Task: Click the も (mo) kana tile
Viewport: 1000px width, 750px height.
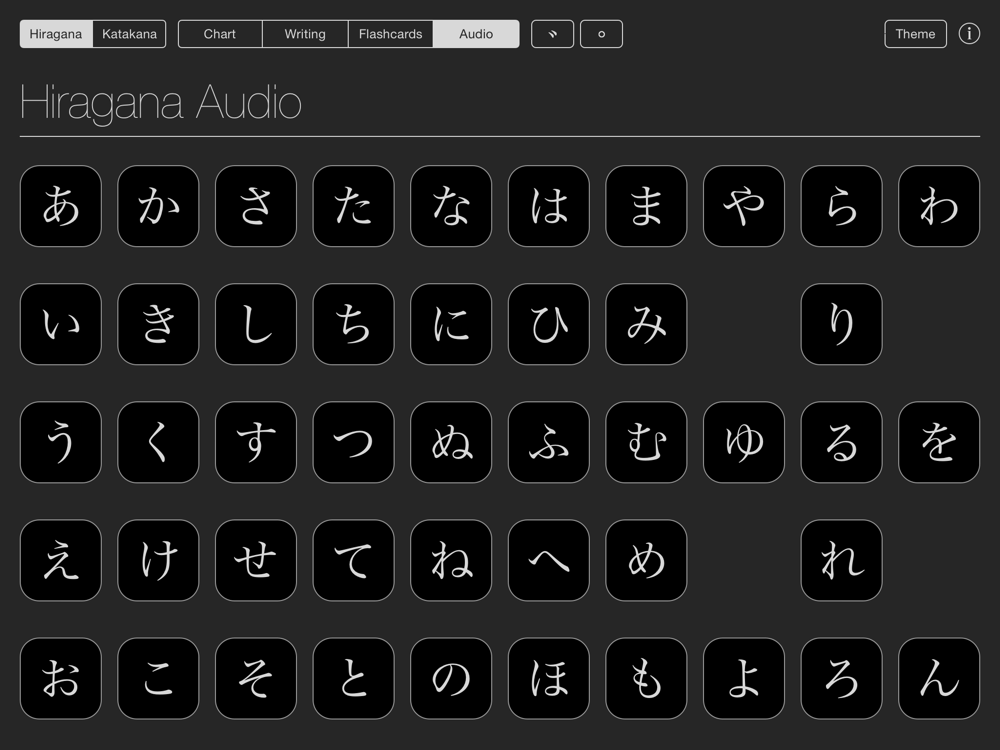Action: coord(646,678)
